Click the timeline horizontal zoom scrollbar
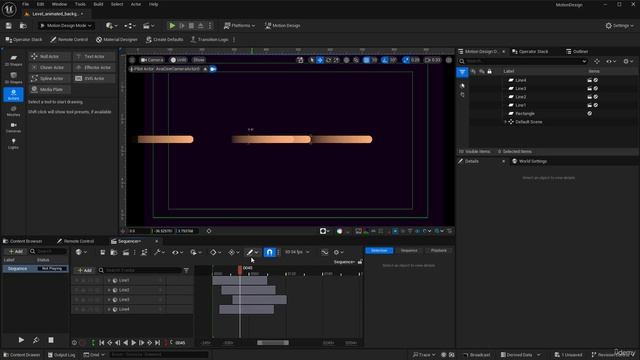This screenshot has width=640, height=360. coord(273,343)
